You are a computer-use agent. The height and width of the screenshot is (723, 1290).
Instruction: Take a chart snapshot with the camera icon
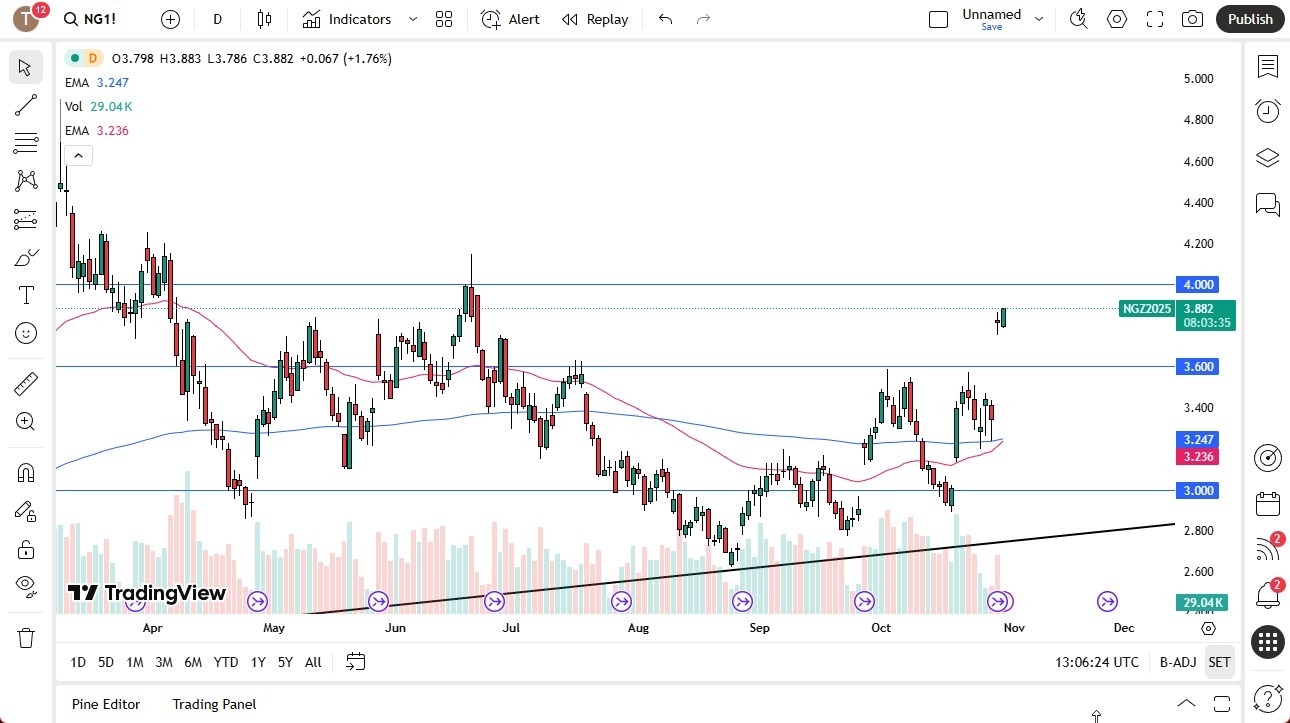coord(1192,18)
